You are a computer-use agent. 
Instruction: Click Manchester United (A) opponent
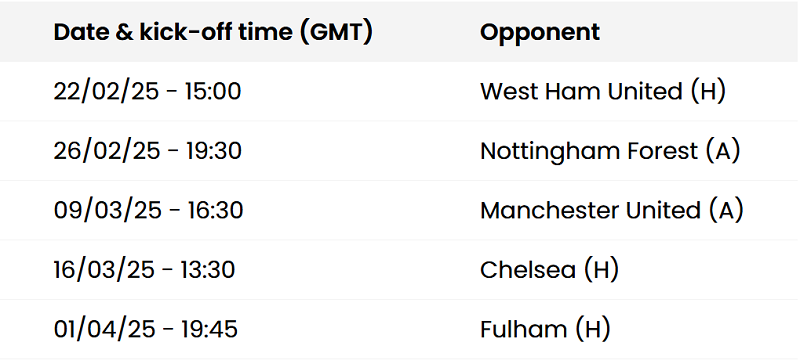612,210
